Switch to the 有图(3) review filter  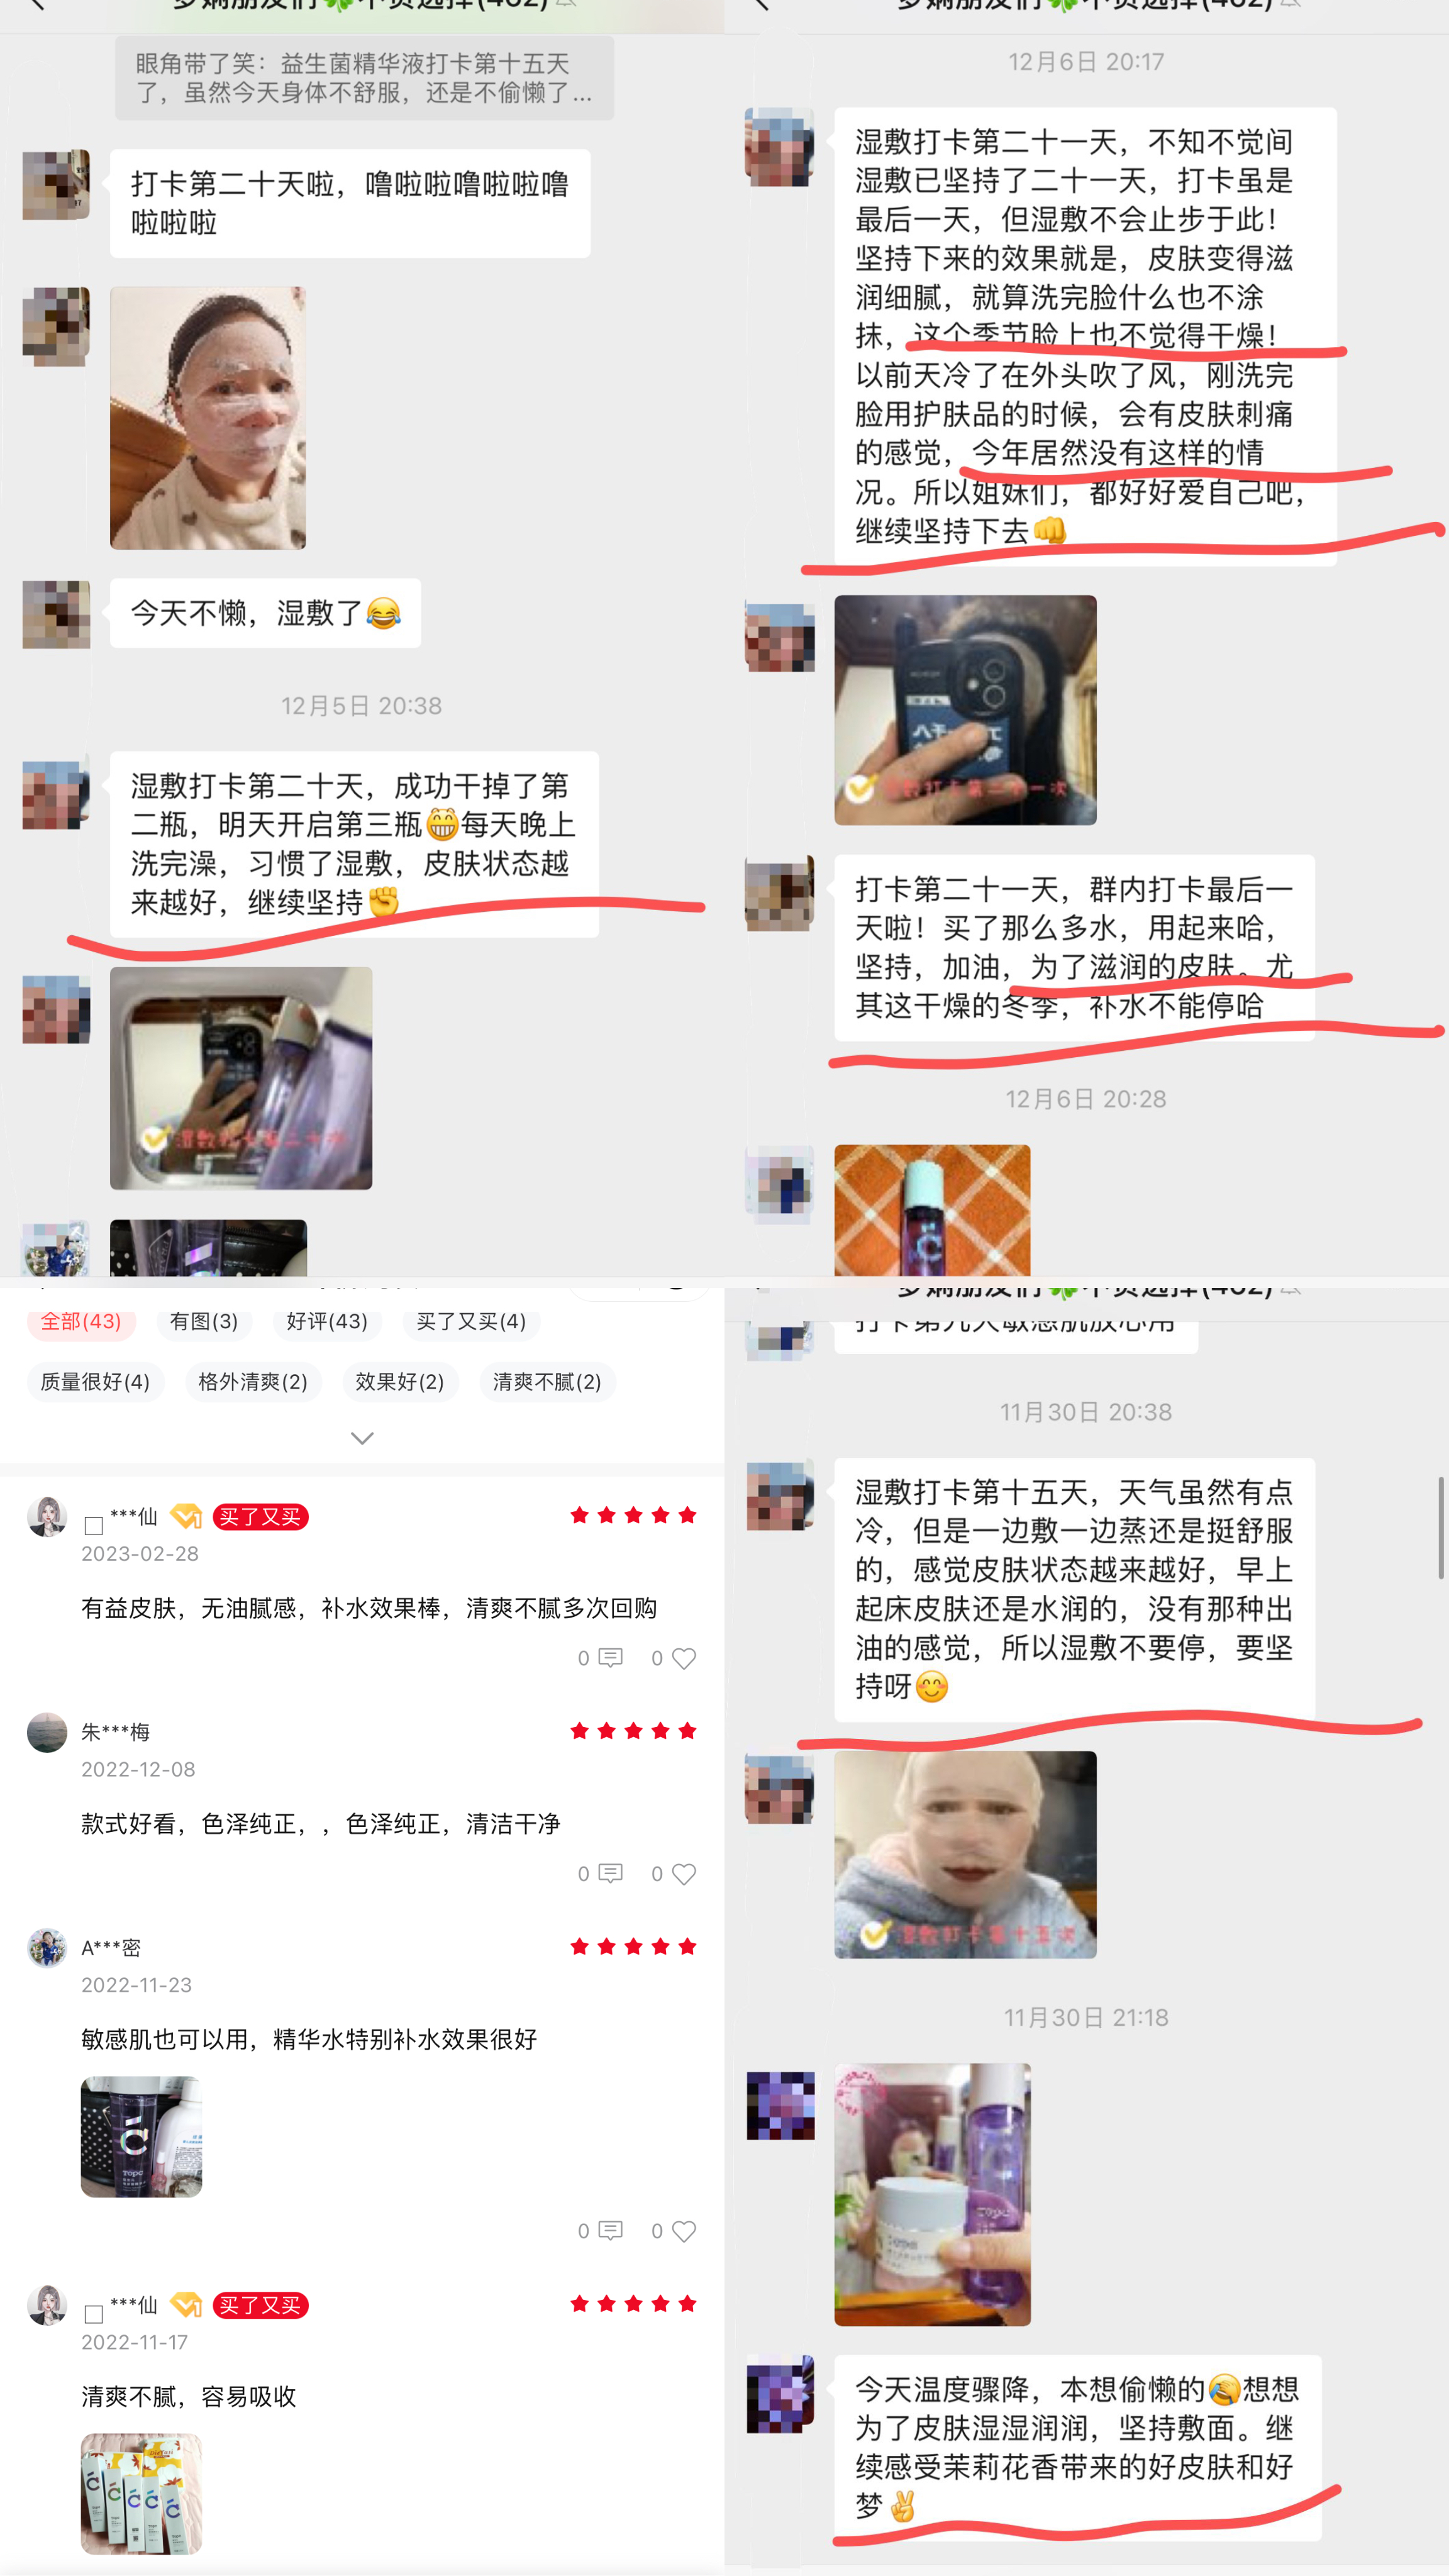[204, 1321]
